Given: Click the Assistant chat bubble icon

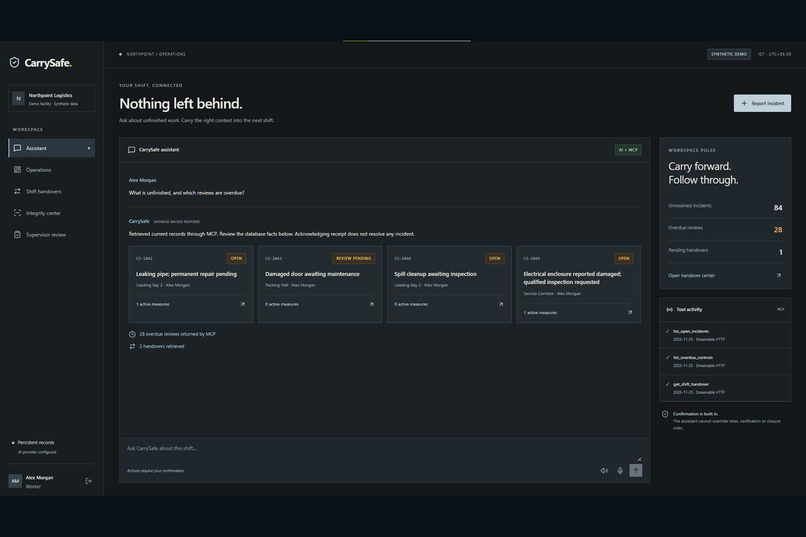Looking at the screenshot, I should [x=17, y=148].
